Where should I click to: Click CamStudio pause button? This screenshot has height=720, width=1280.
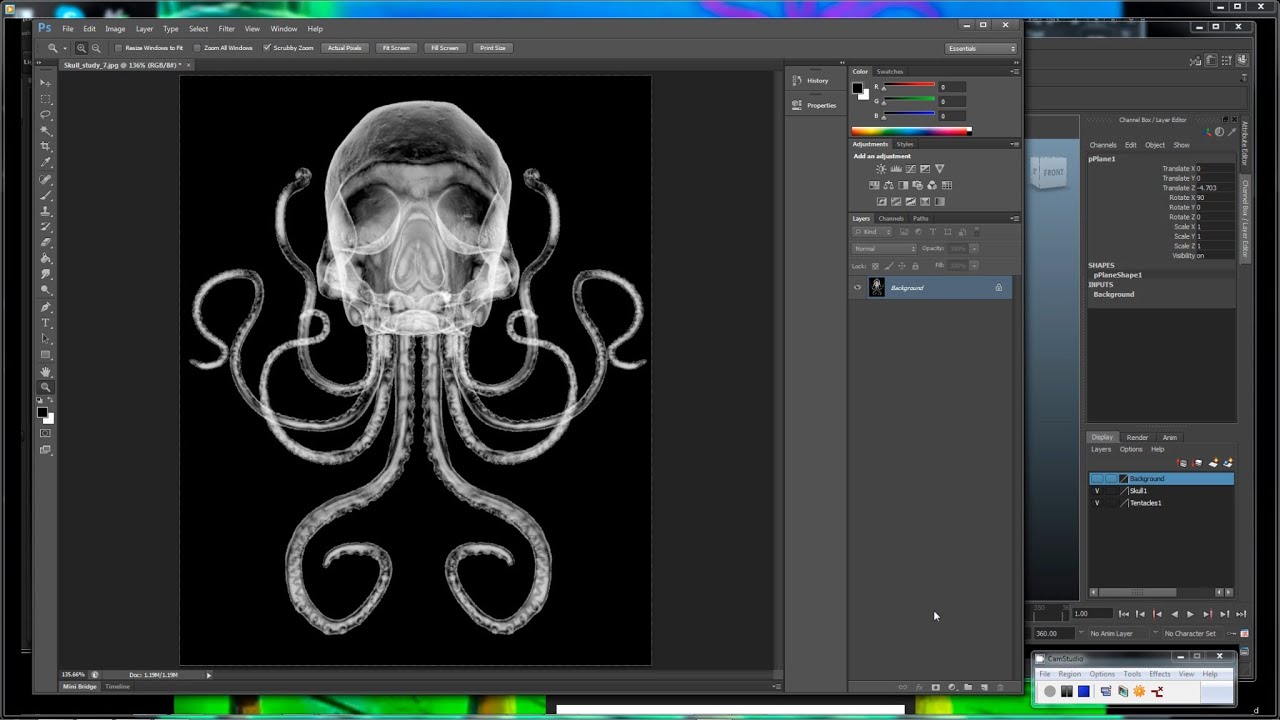tap(1067, 691)
